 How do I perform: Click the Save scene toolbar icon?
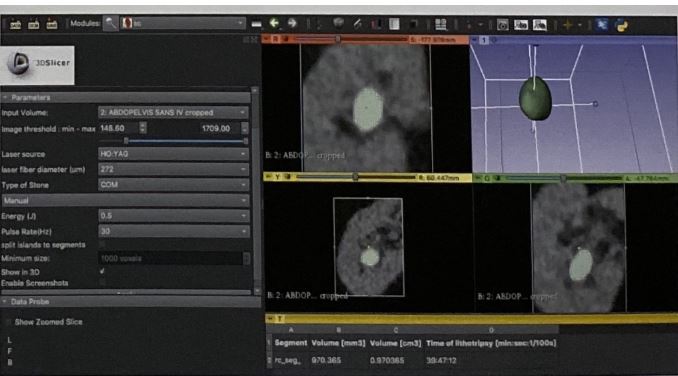(52, 25)
